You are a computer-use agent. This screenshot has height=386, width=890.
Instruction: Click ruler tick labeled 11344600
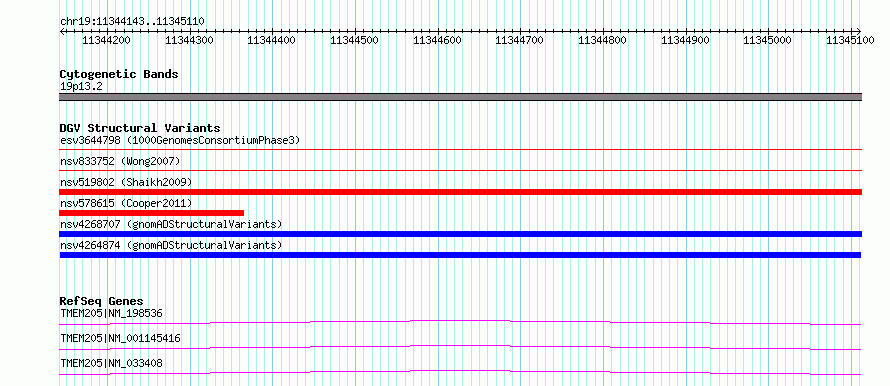coord(437,40)
